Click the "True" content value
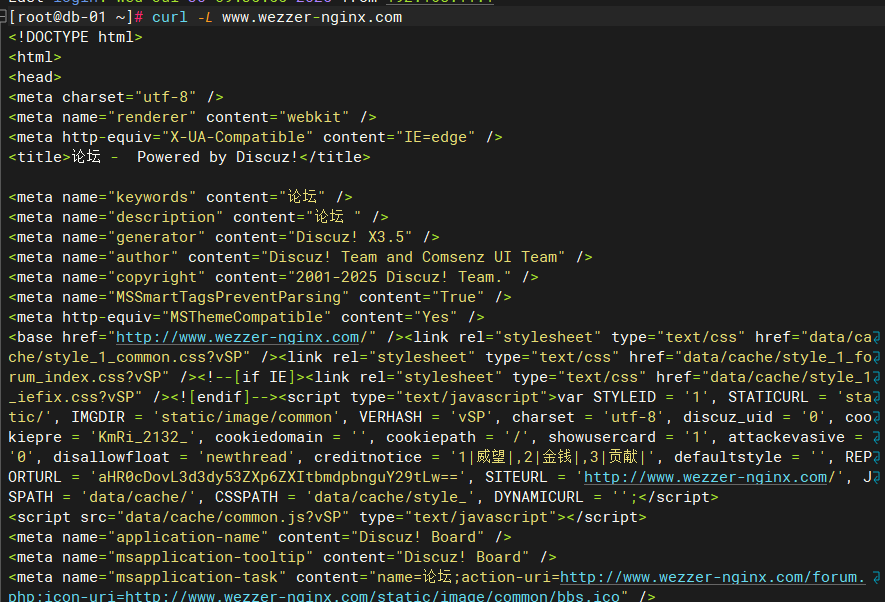The width and height of the screenshot is (885, 602). (458, 297)
